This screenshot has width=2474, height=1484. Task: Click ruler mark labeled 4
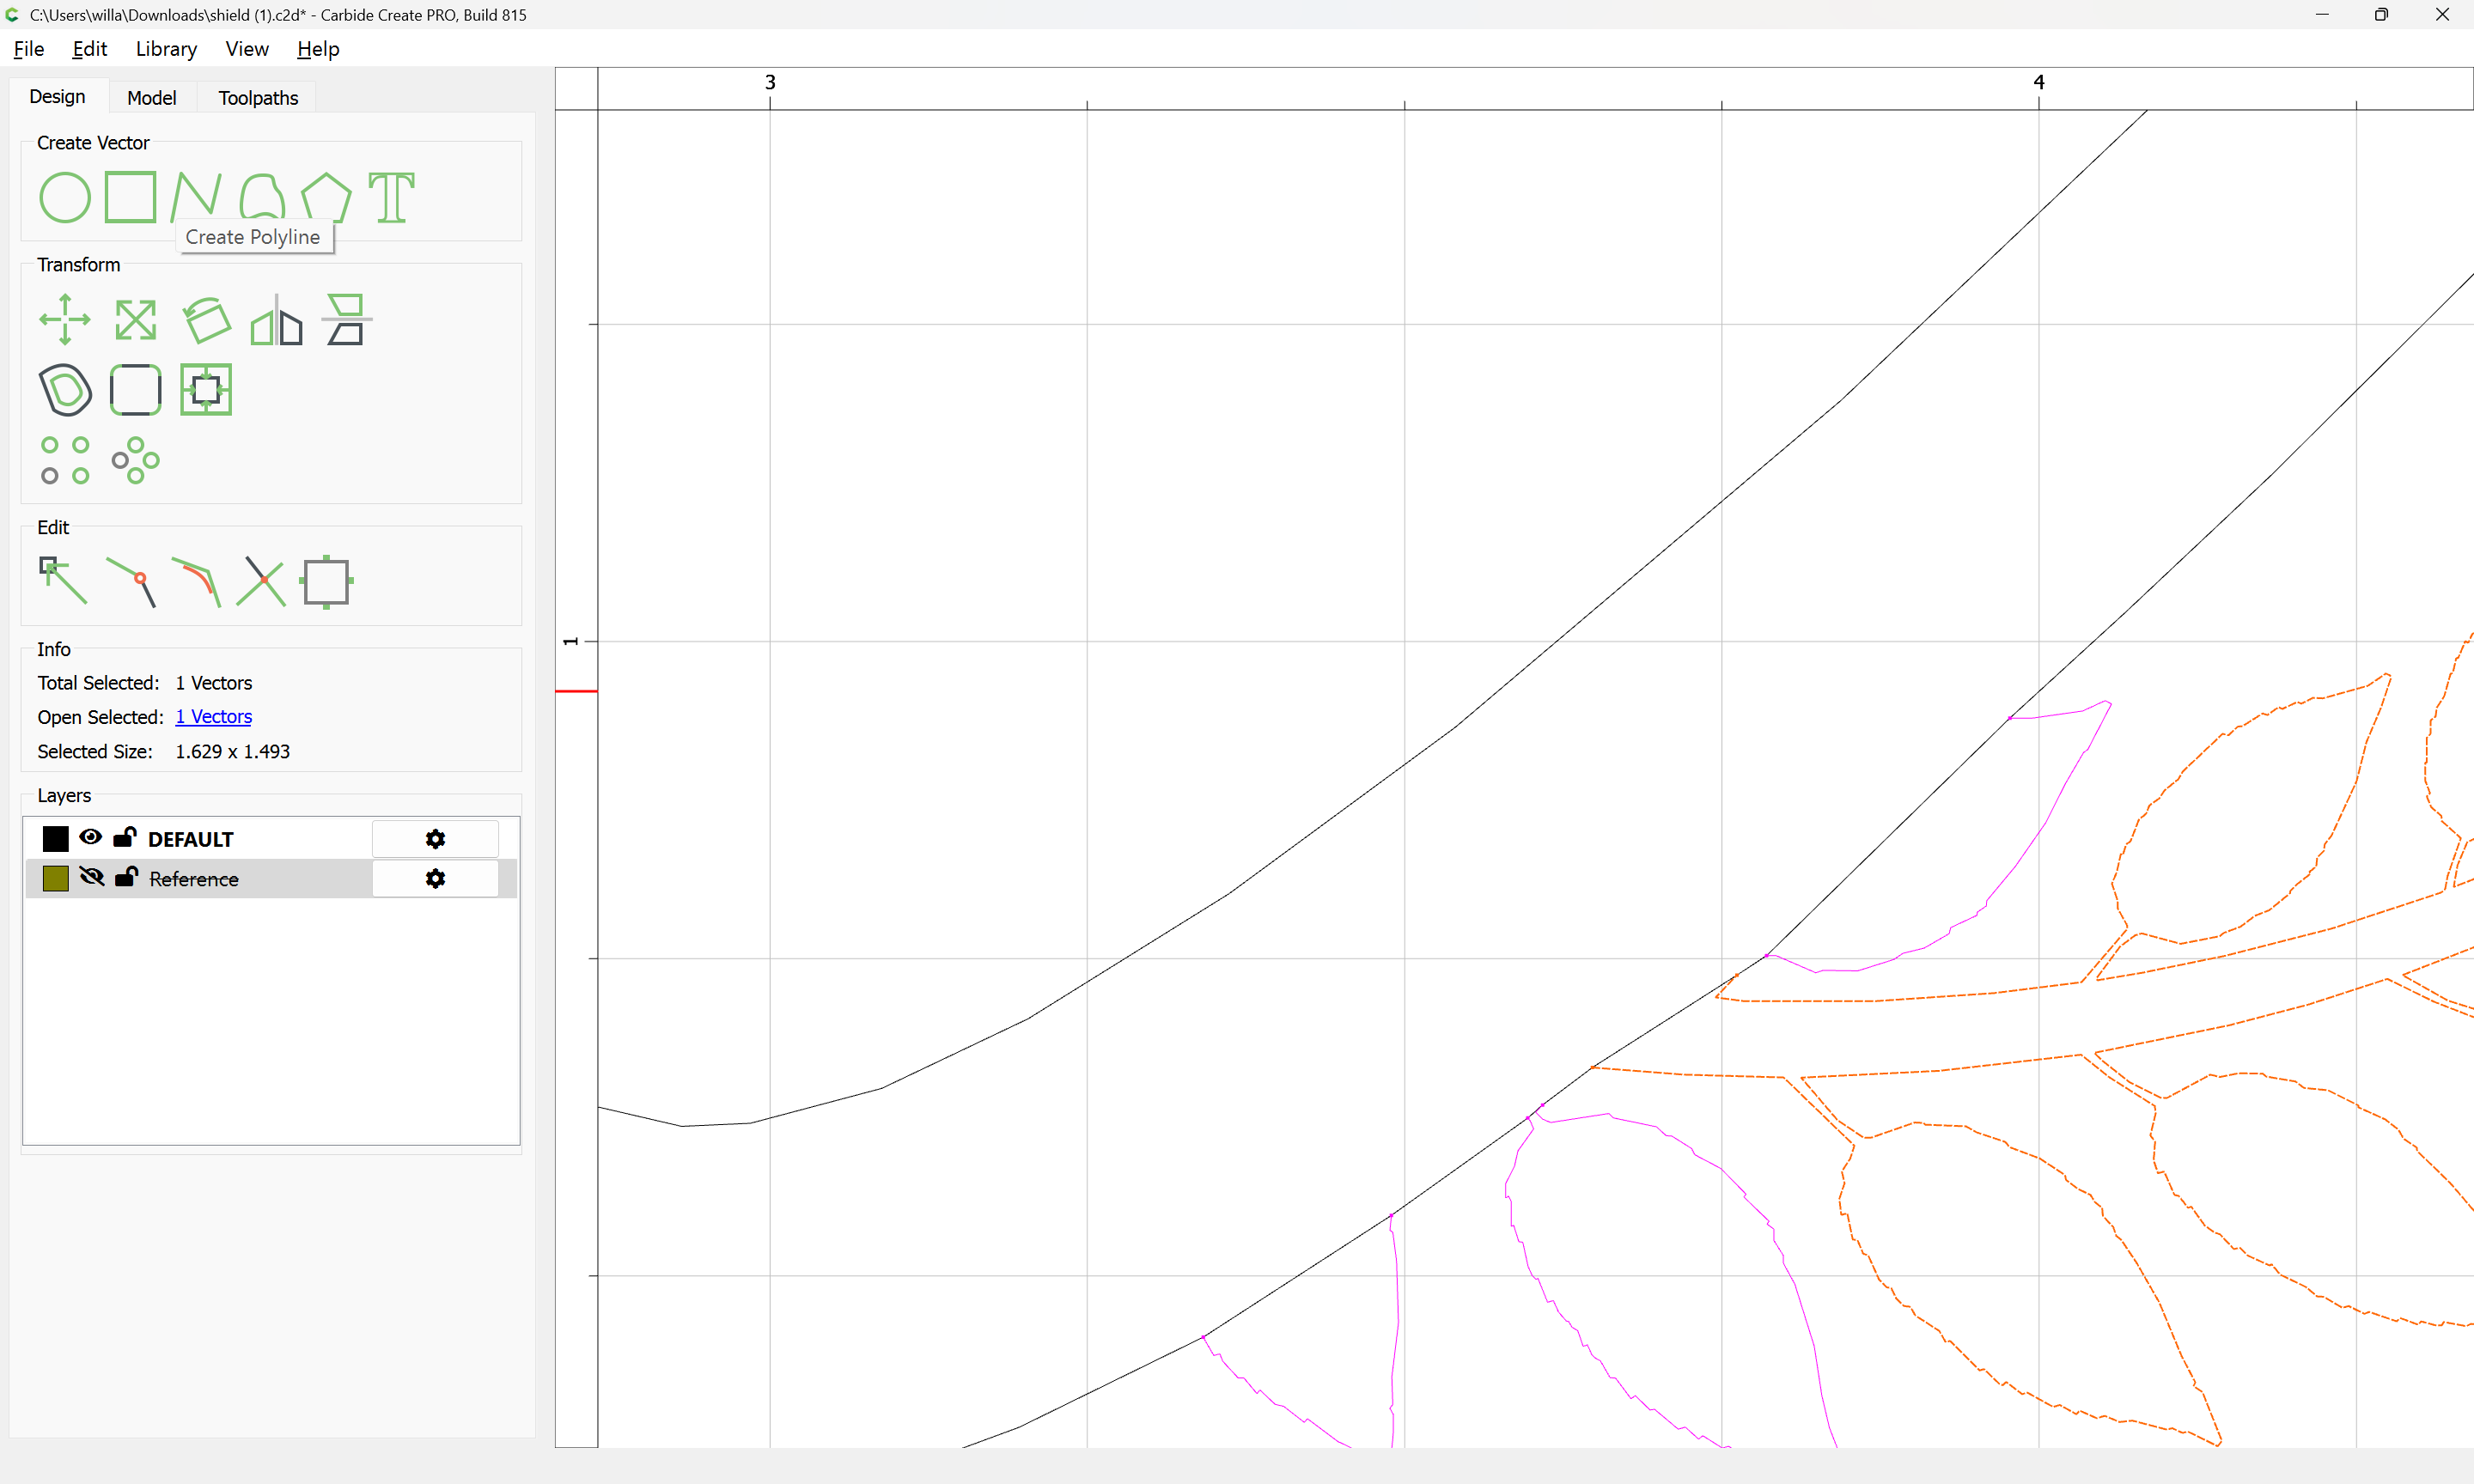(2039, 82)
